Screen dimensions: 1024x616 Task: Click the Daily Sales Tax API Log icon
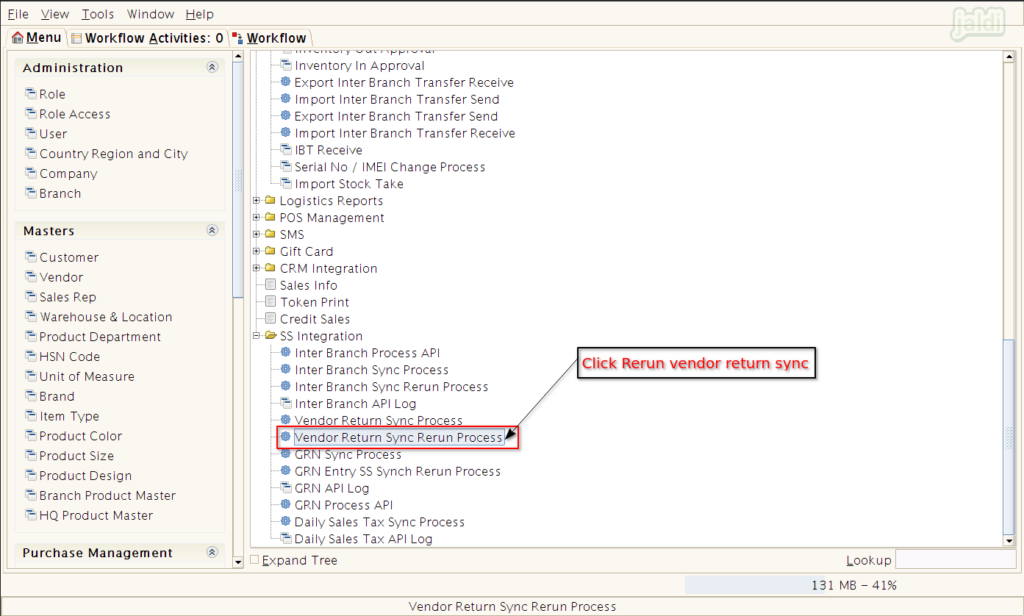[285, 539]
